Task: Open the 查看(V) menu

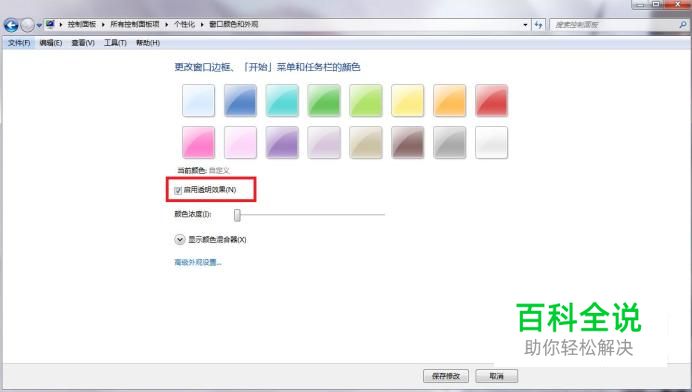Action: [83, 43]
